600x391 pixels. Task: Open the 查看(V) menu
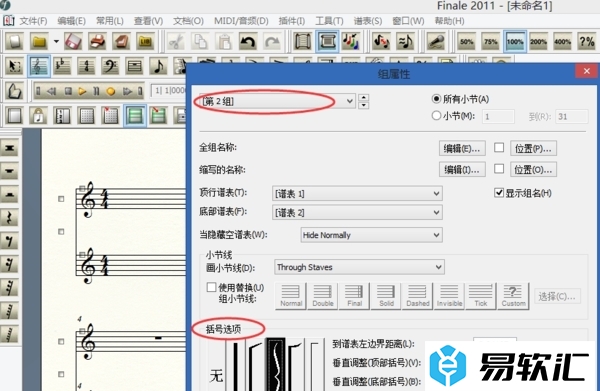point(148,21)
